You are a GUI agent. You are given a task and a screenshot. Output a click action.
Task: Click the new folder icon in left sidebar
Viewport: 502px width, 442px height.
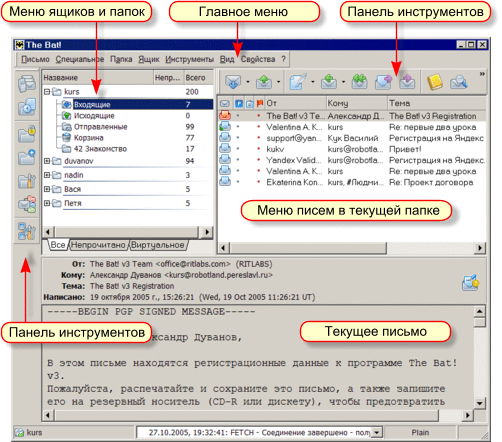27,157
